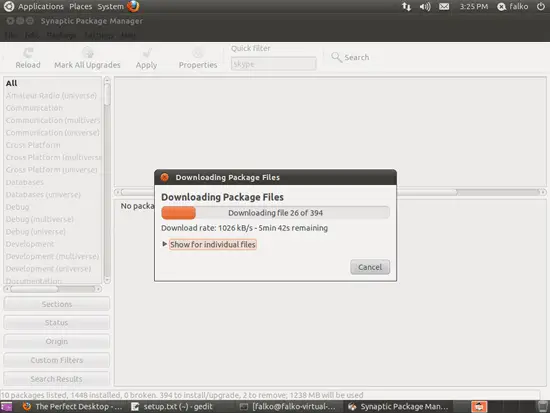550x413 pixels.
Task: Click the Custom Filters button
Action: (56, 360)
